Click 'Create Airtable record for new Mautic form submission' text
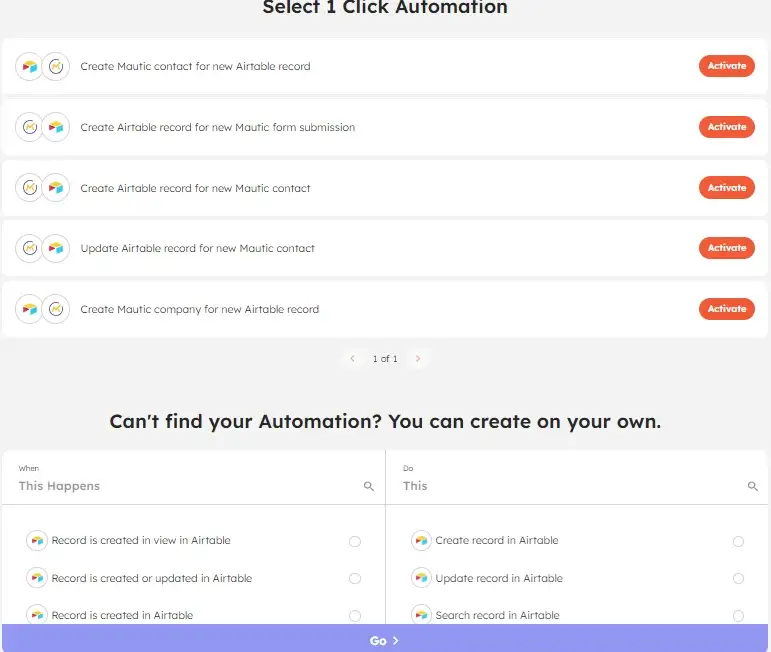Image resolution: width=771 pixels, height=652 pixels. (217, 127)
